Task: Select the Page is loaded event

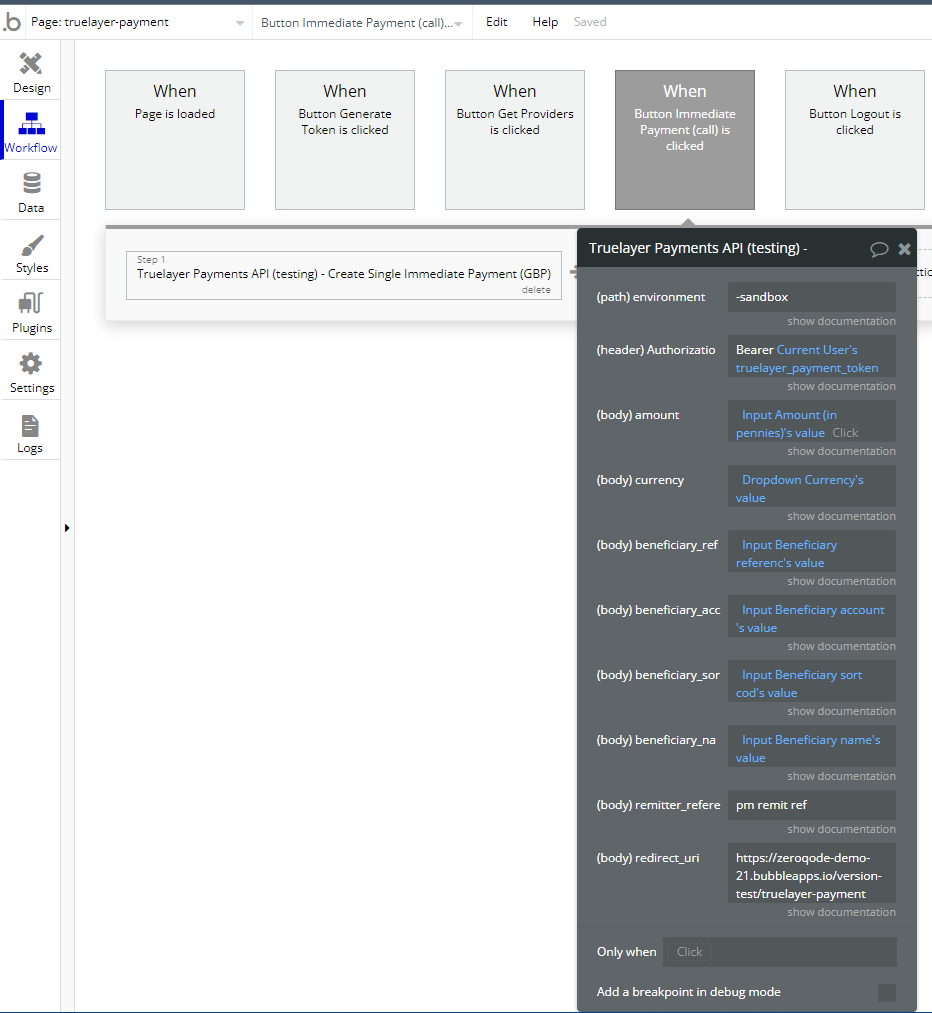Action: [175, 140]
